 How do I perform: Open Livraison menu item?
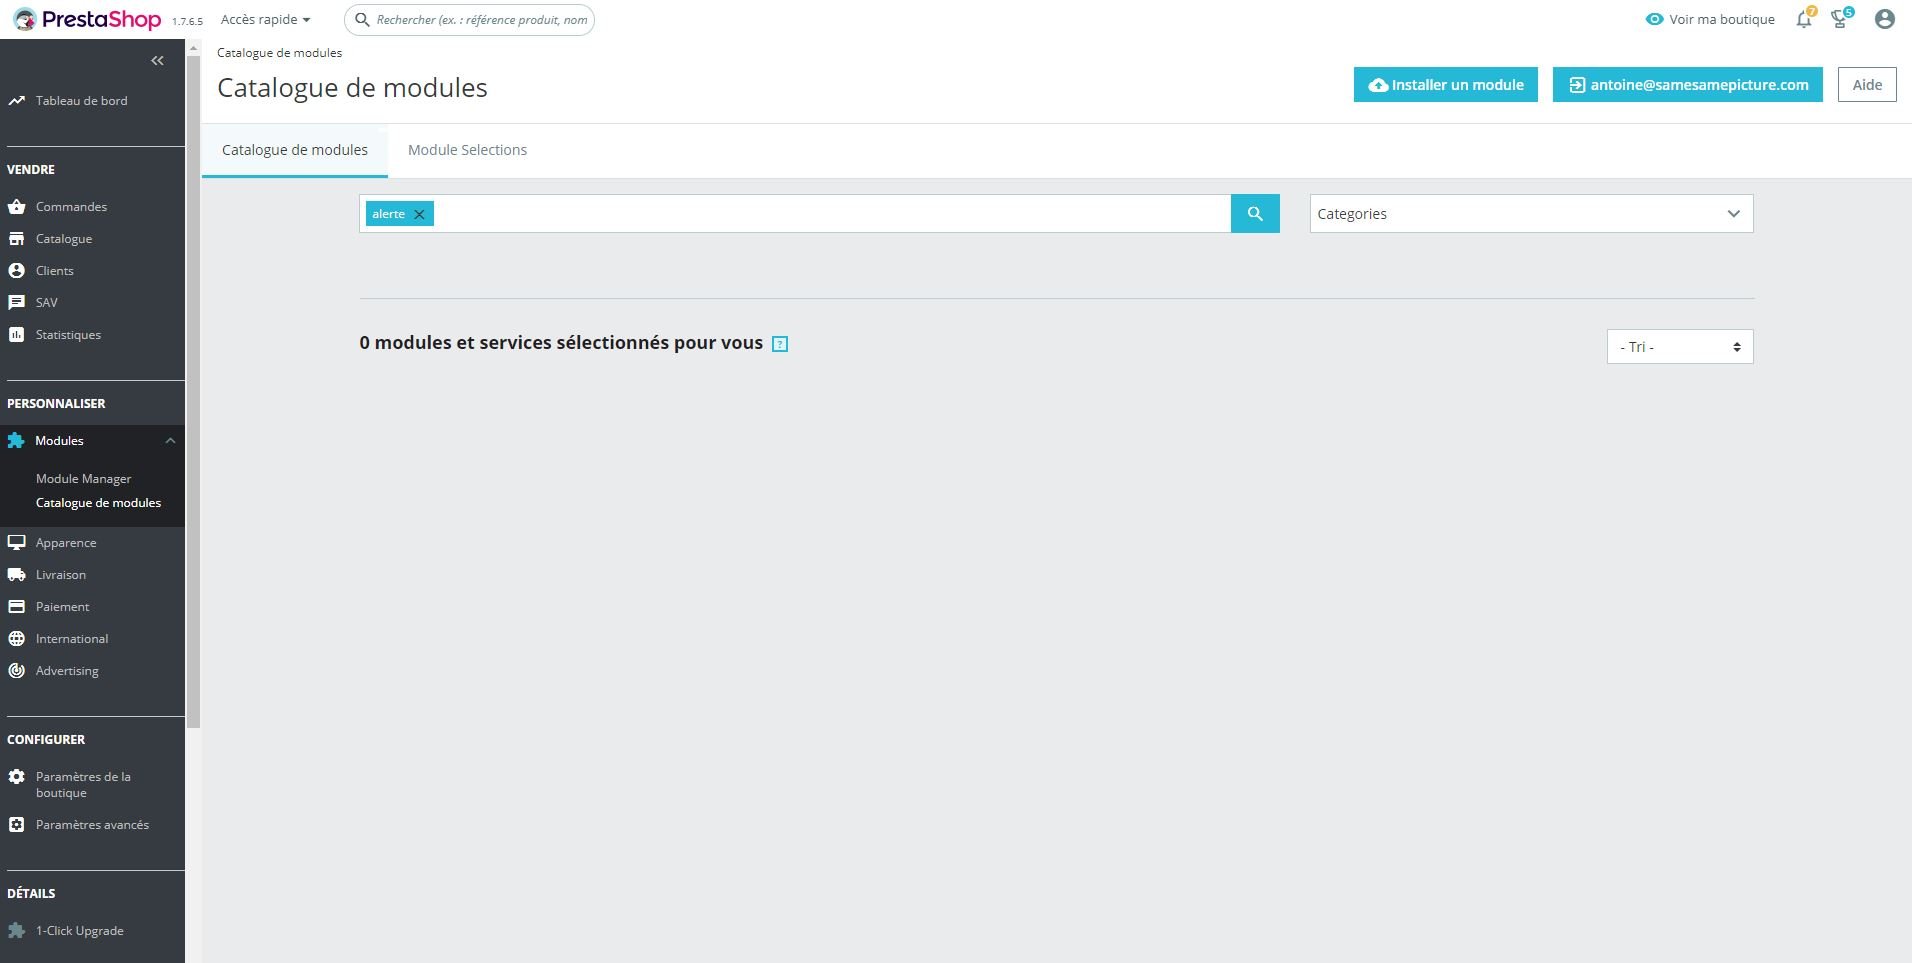pos(61,575)
